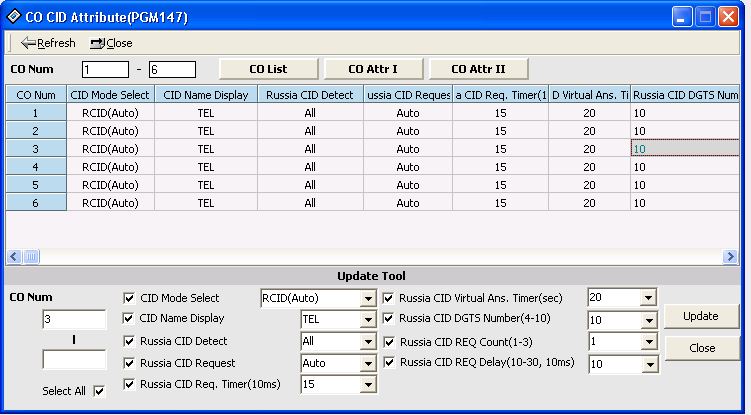Disable the Russia CID Detect checkbox

[x=128, y=341]
